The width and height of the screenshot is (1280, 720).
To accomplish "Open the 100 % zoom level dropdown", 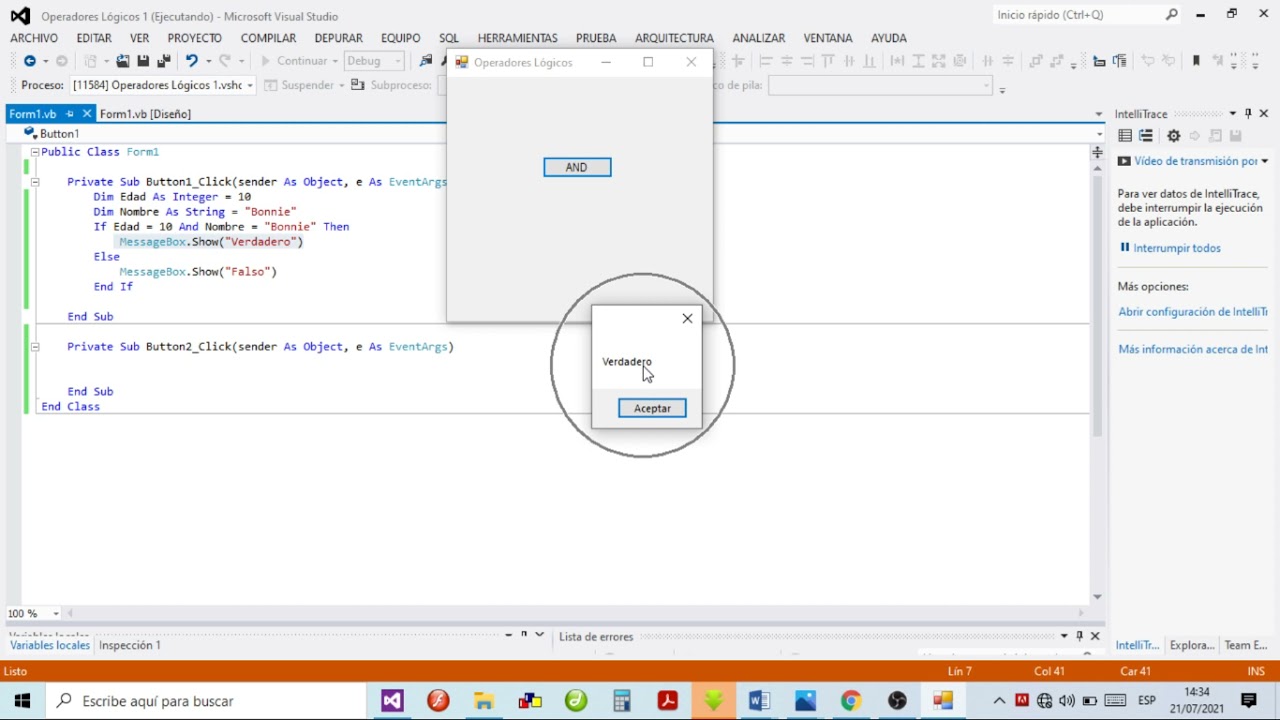I will point(56,613).
